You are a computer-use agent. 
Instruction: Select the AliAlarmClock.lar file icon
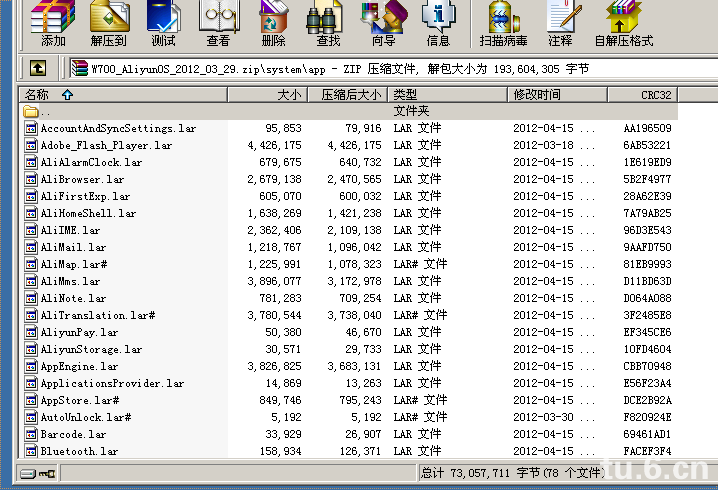pos(31,162)
